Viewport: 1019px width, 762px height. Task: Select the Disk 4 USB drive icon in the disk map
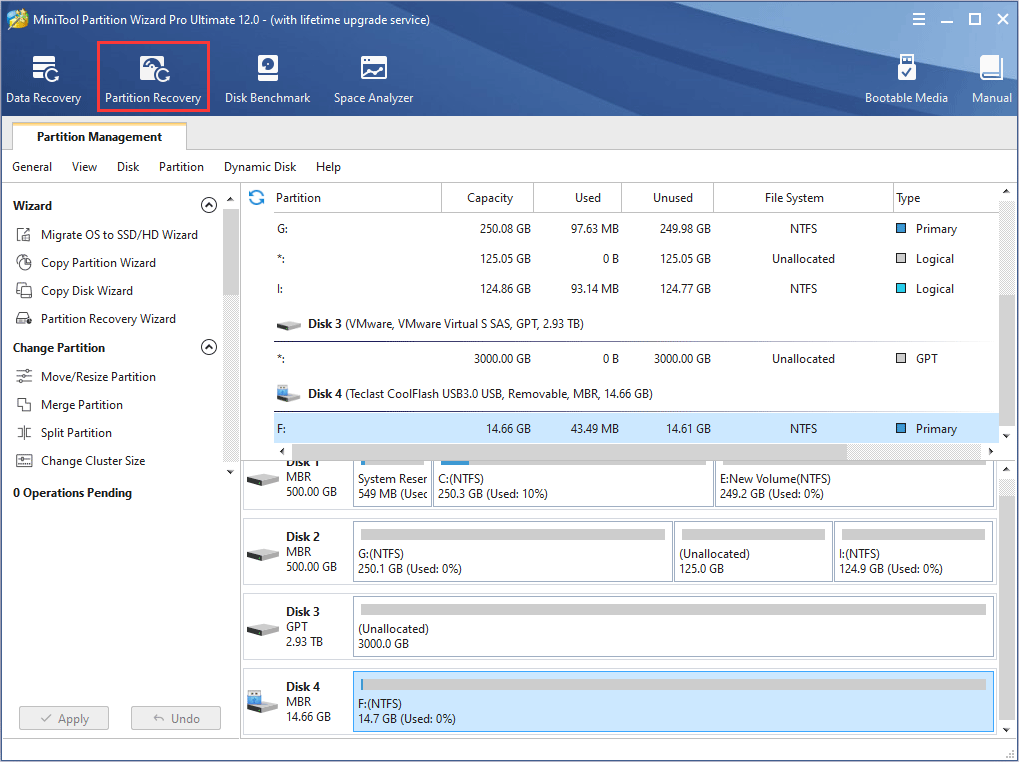point(263,702)
